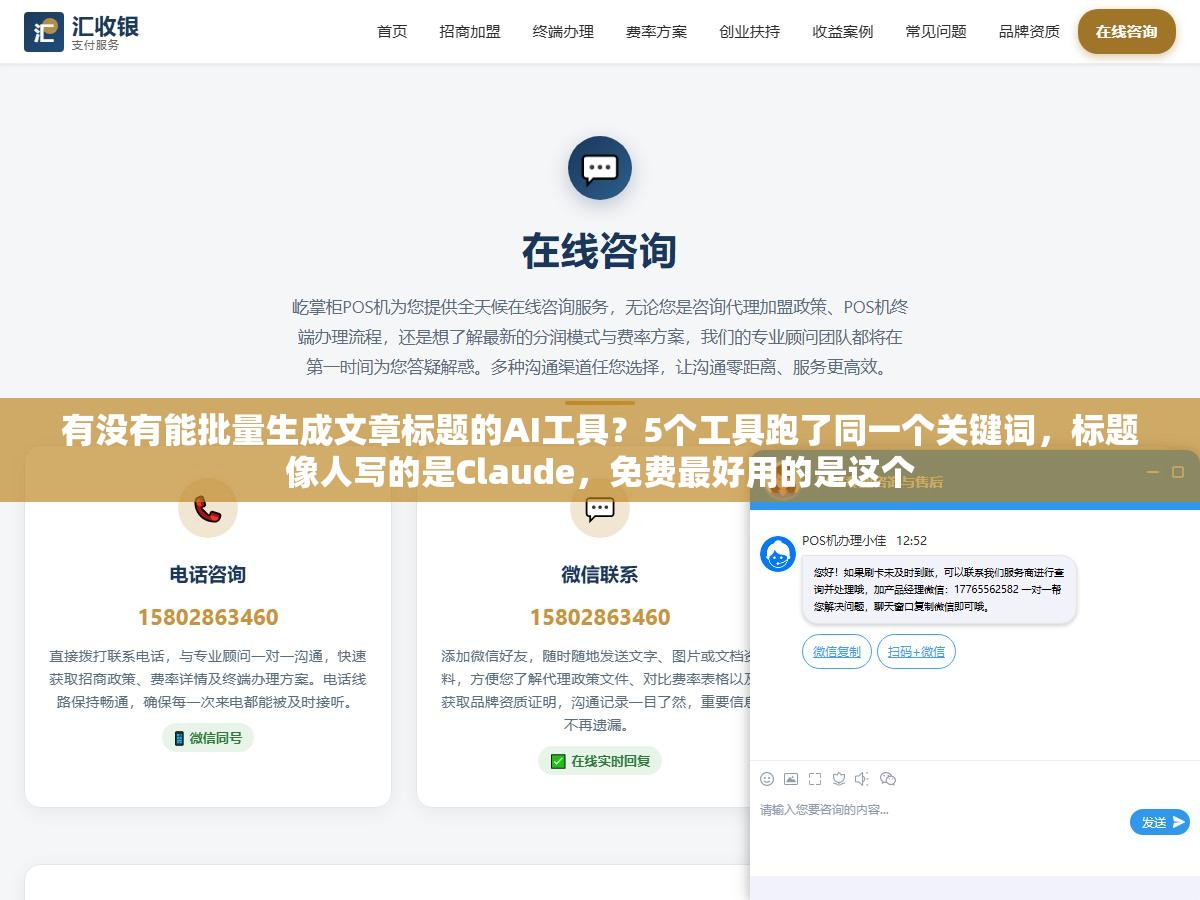Open the 招商加盟 nav item
This screenshot has height=900, width=1200.
pyautogui.click(x=470, y=31)
